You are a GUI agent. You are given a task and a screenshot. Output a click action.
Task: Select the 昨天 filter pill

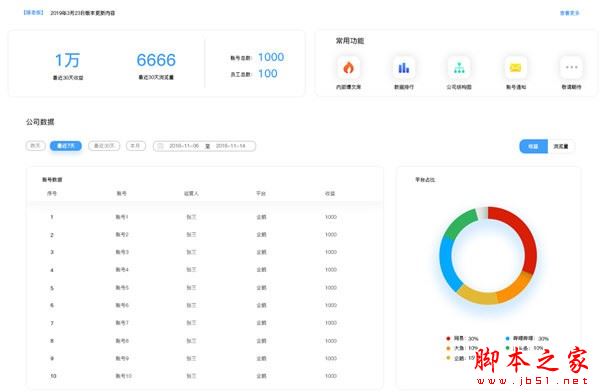point(36,146)
